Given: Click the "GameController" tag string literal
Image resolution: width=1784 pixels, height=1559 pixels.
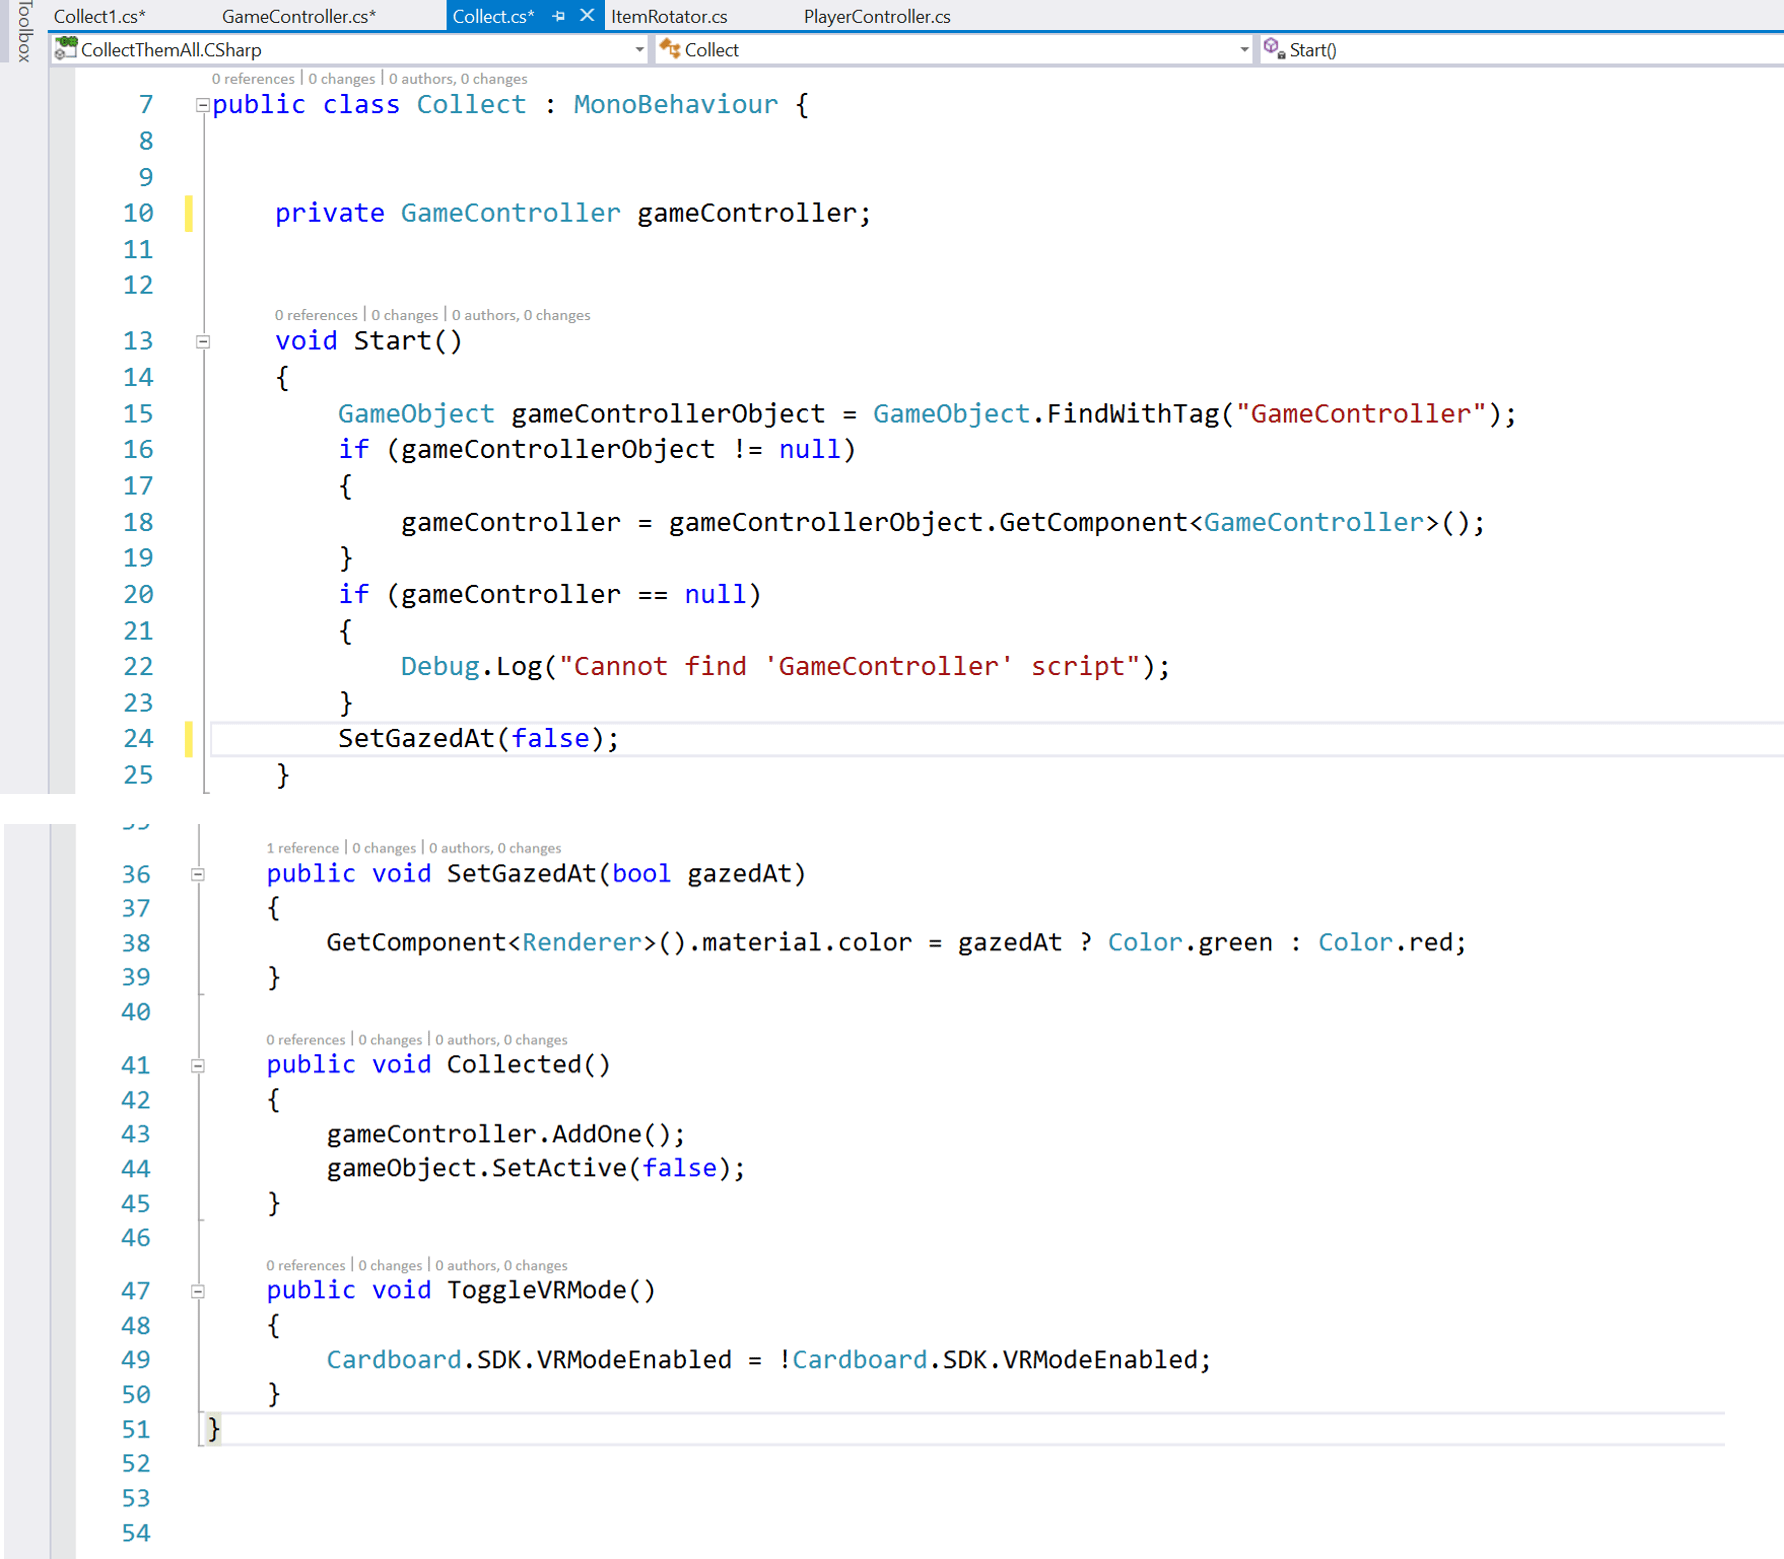Looking at the screenshot, I should 1361,414.
